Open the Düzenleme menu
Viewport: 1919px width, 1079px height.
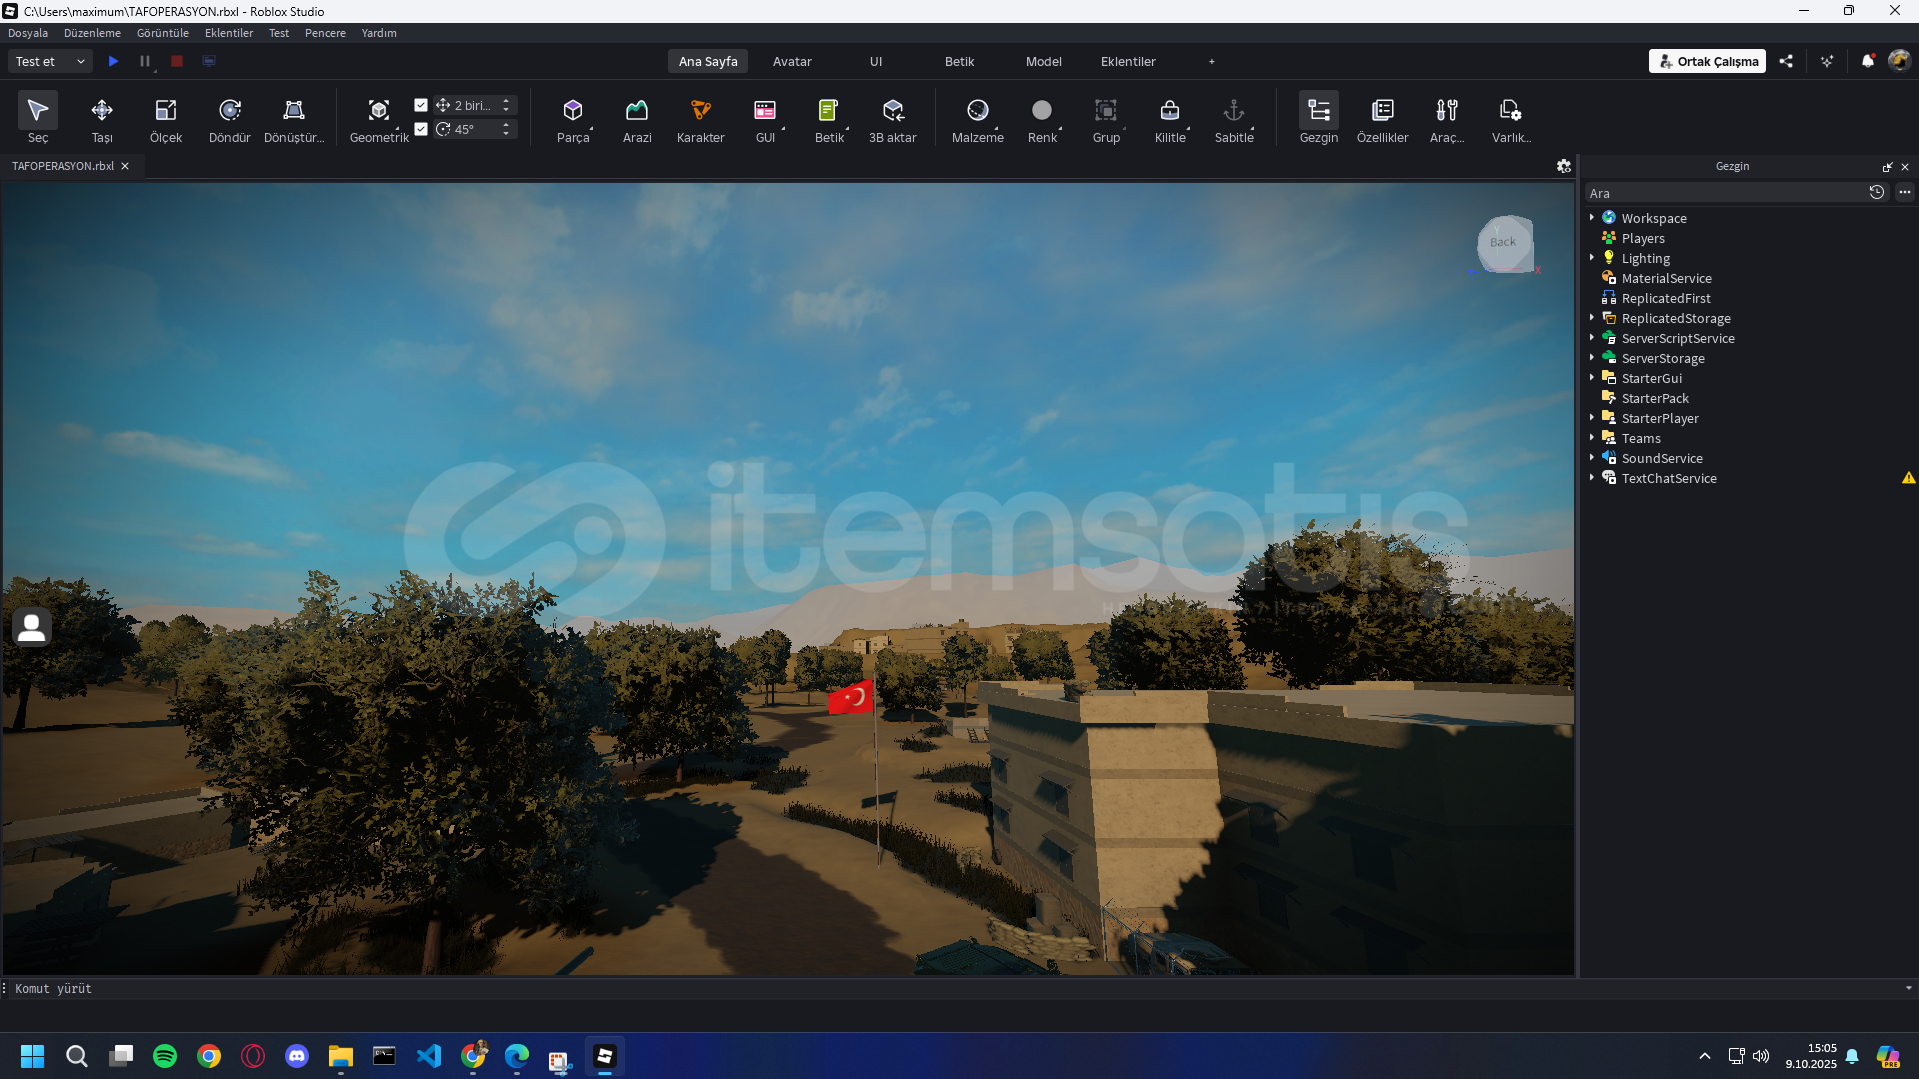pyautogui.click(x=92, y=33)
